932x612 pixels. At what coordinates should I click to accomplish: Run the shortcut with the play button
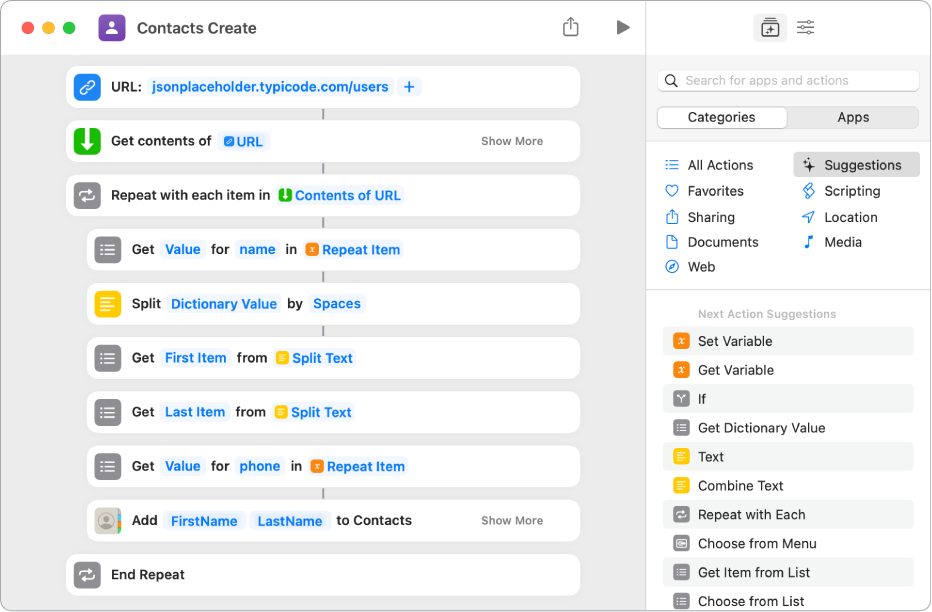coord(623,27)
